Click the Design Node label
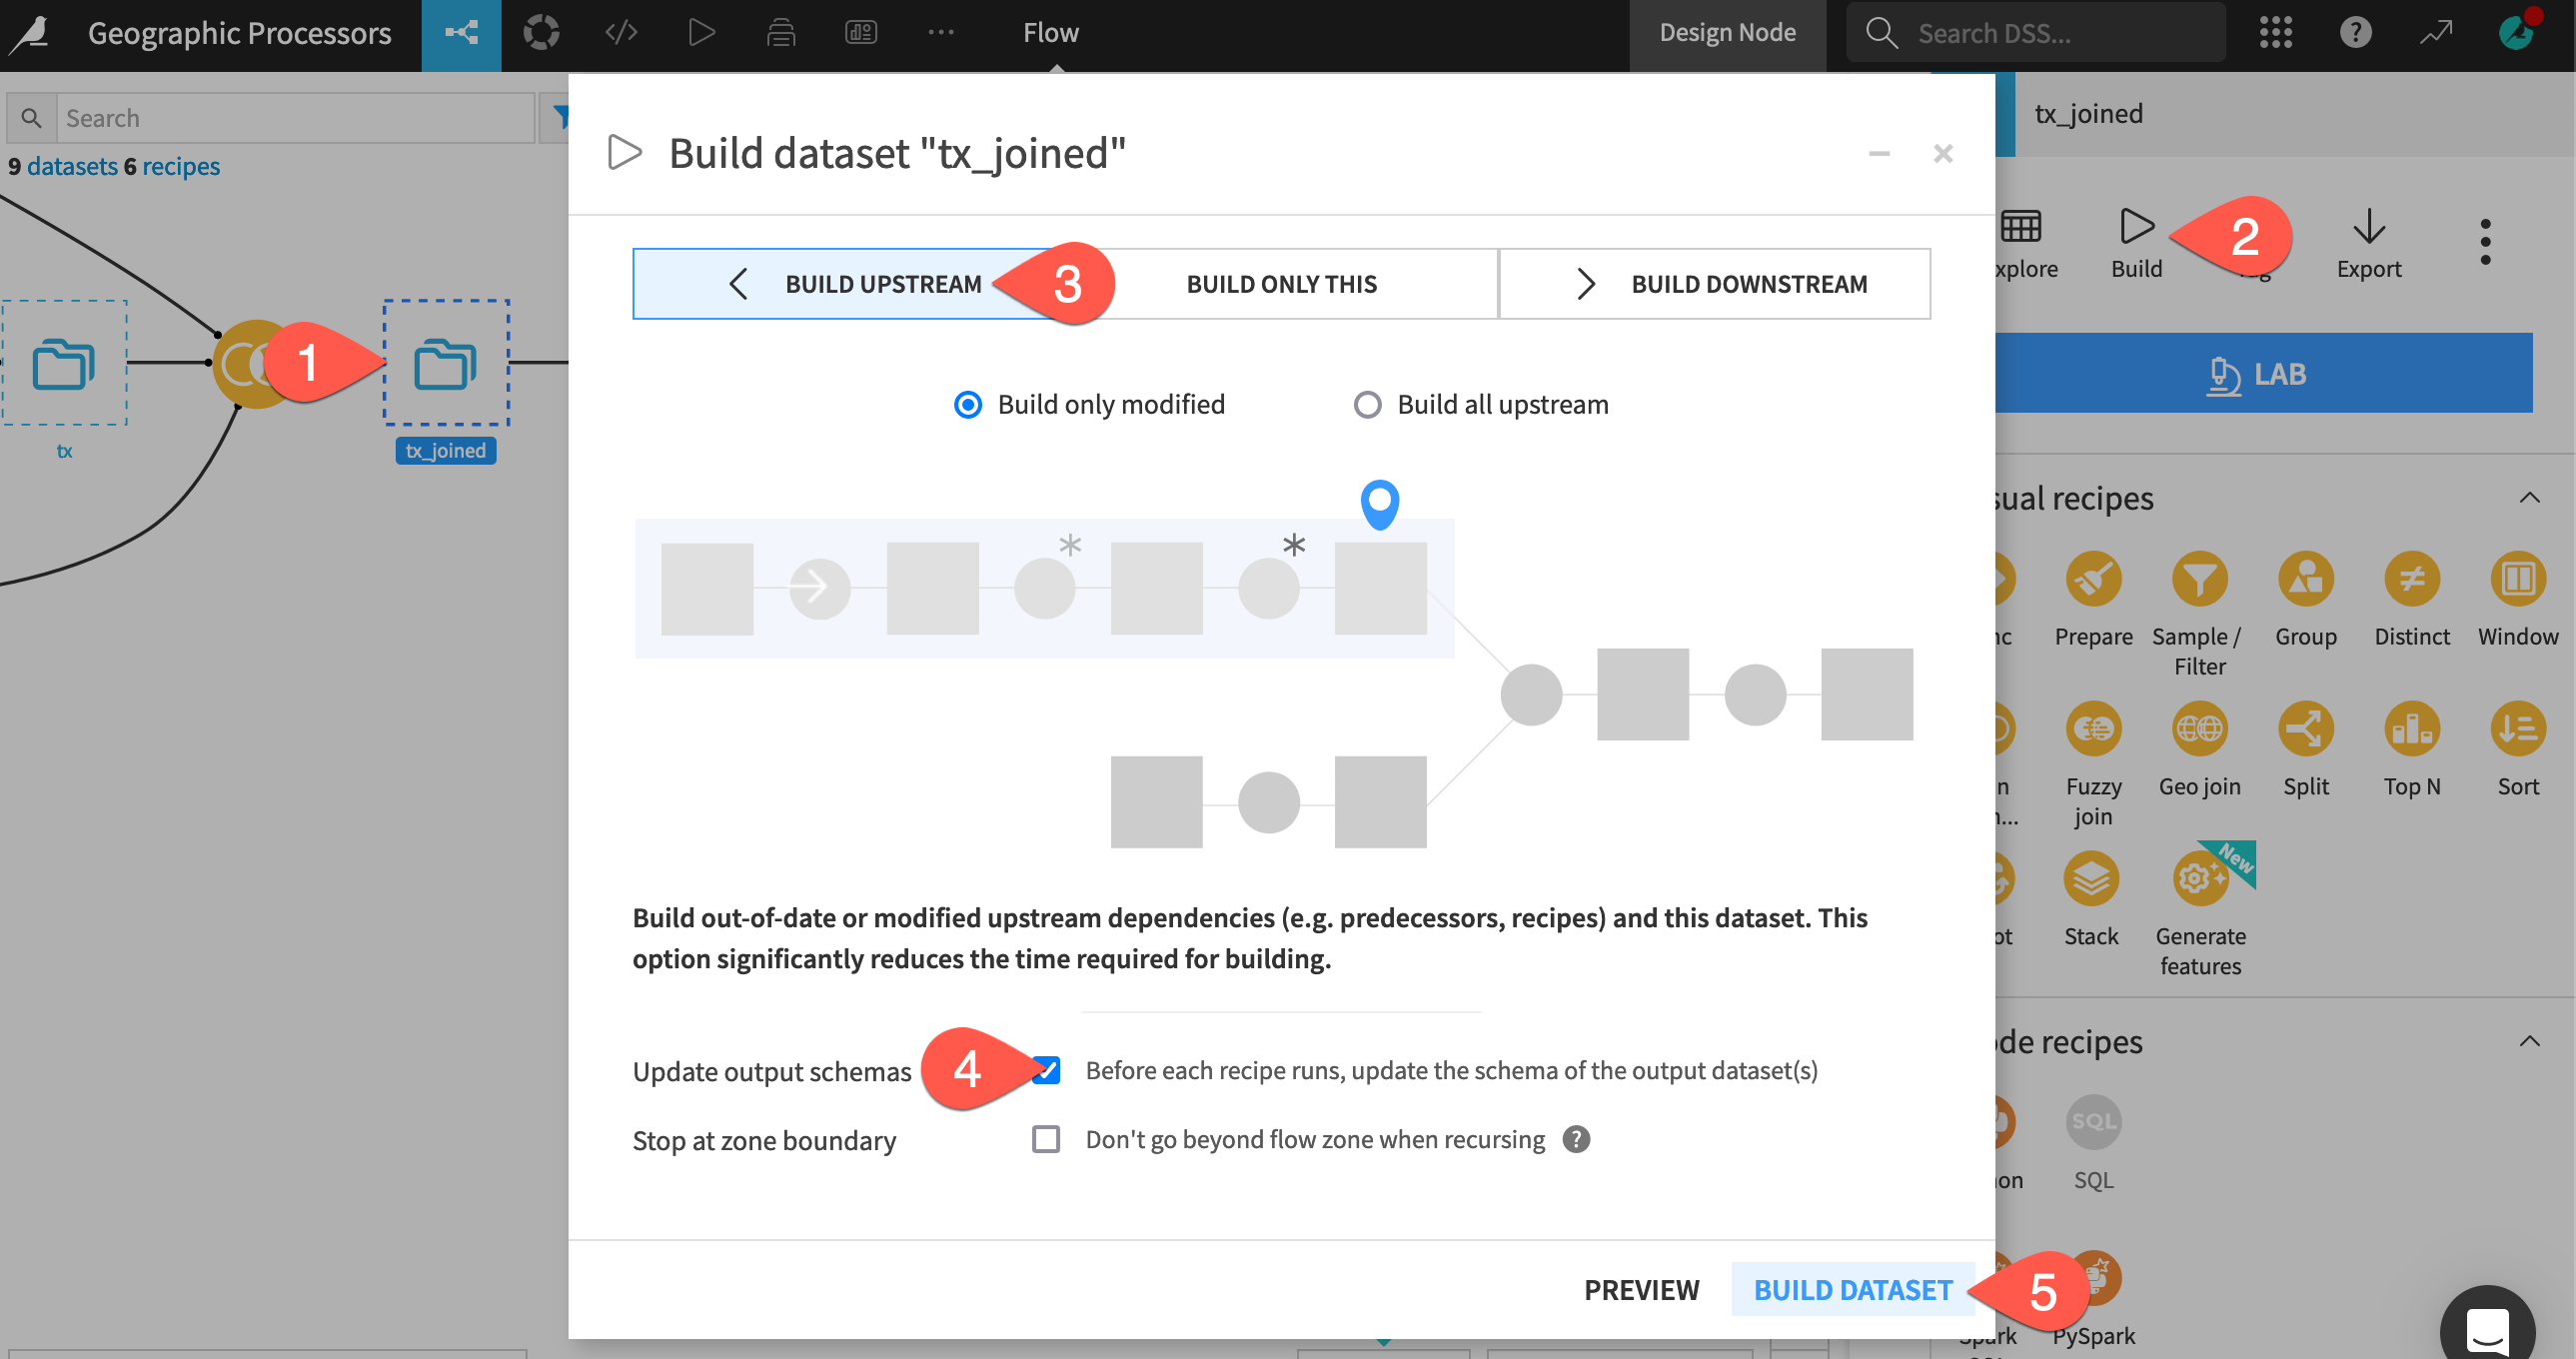 (1727, 33)
